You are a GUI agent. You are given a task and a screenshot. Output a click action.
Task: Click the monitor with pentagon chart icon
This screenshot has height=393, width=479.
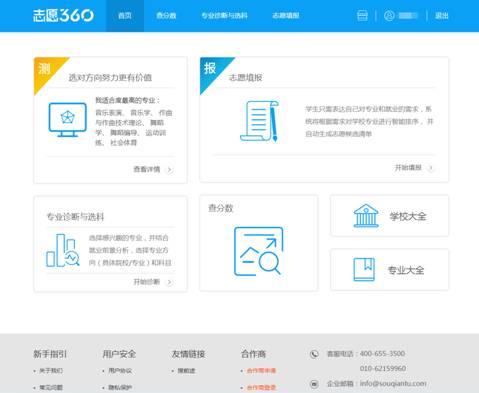point(68,120)
